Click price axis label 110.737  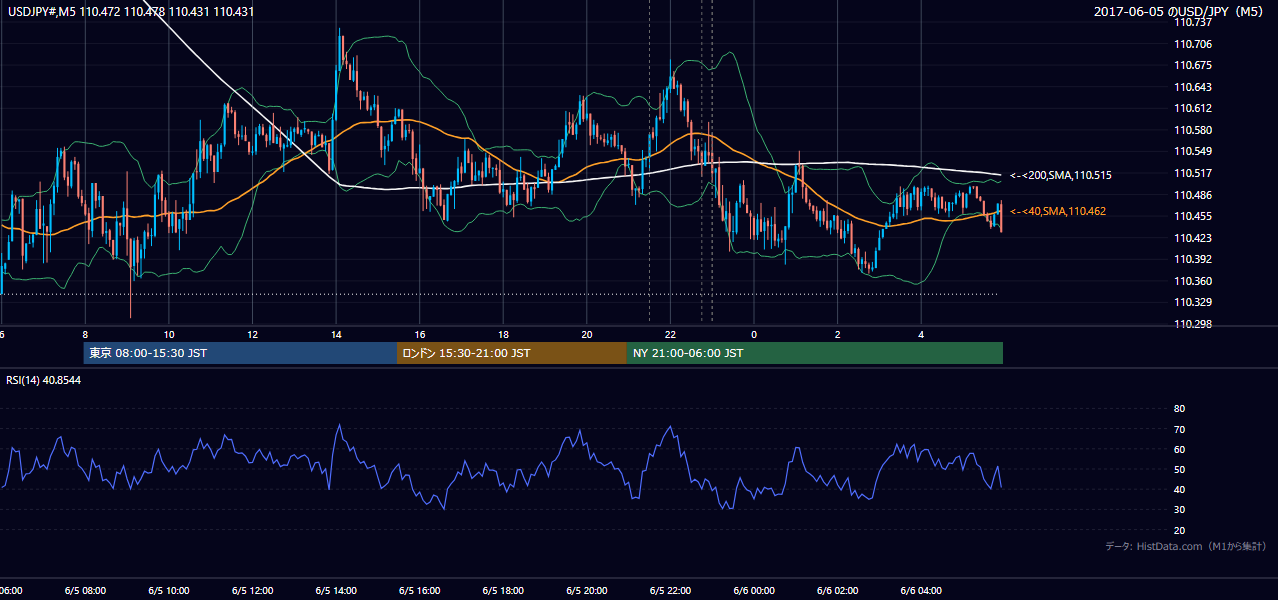(1195, 22)
